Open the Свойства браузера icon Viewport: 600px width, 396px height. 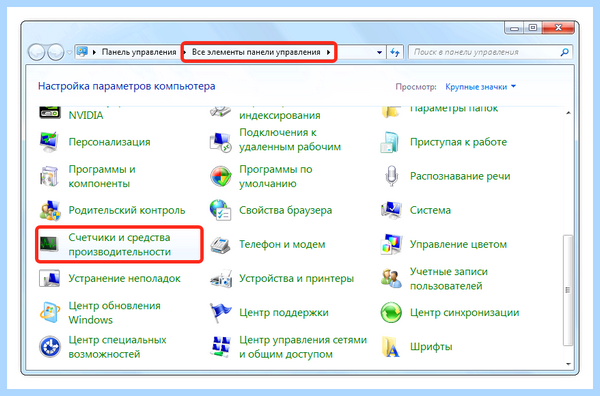220,210
